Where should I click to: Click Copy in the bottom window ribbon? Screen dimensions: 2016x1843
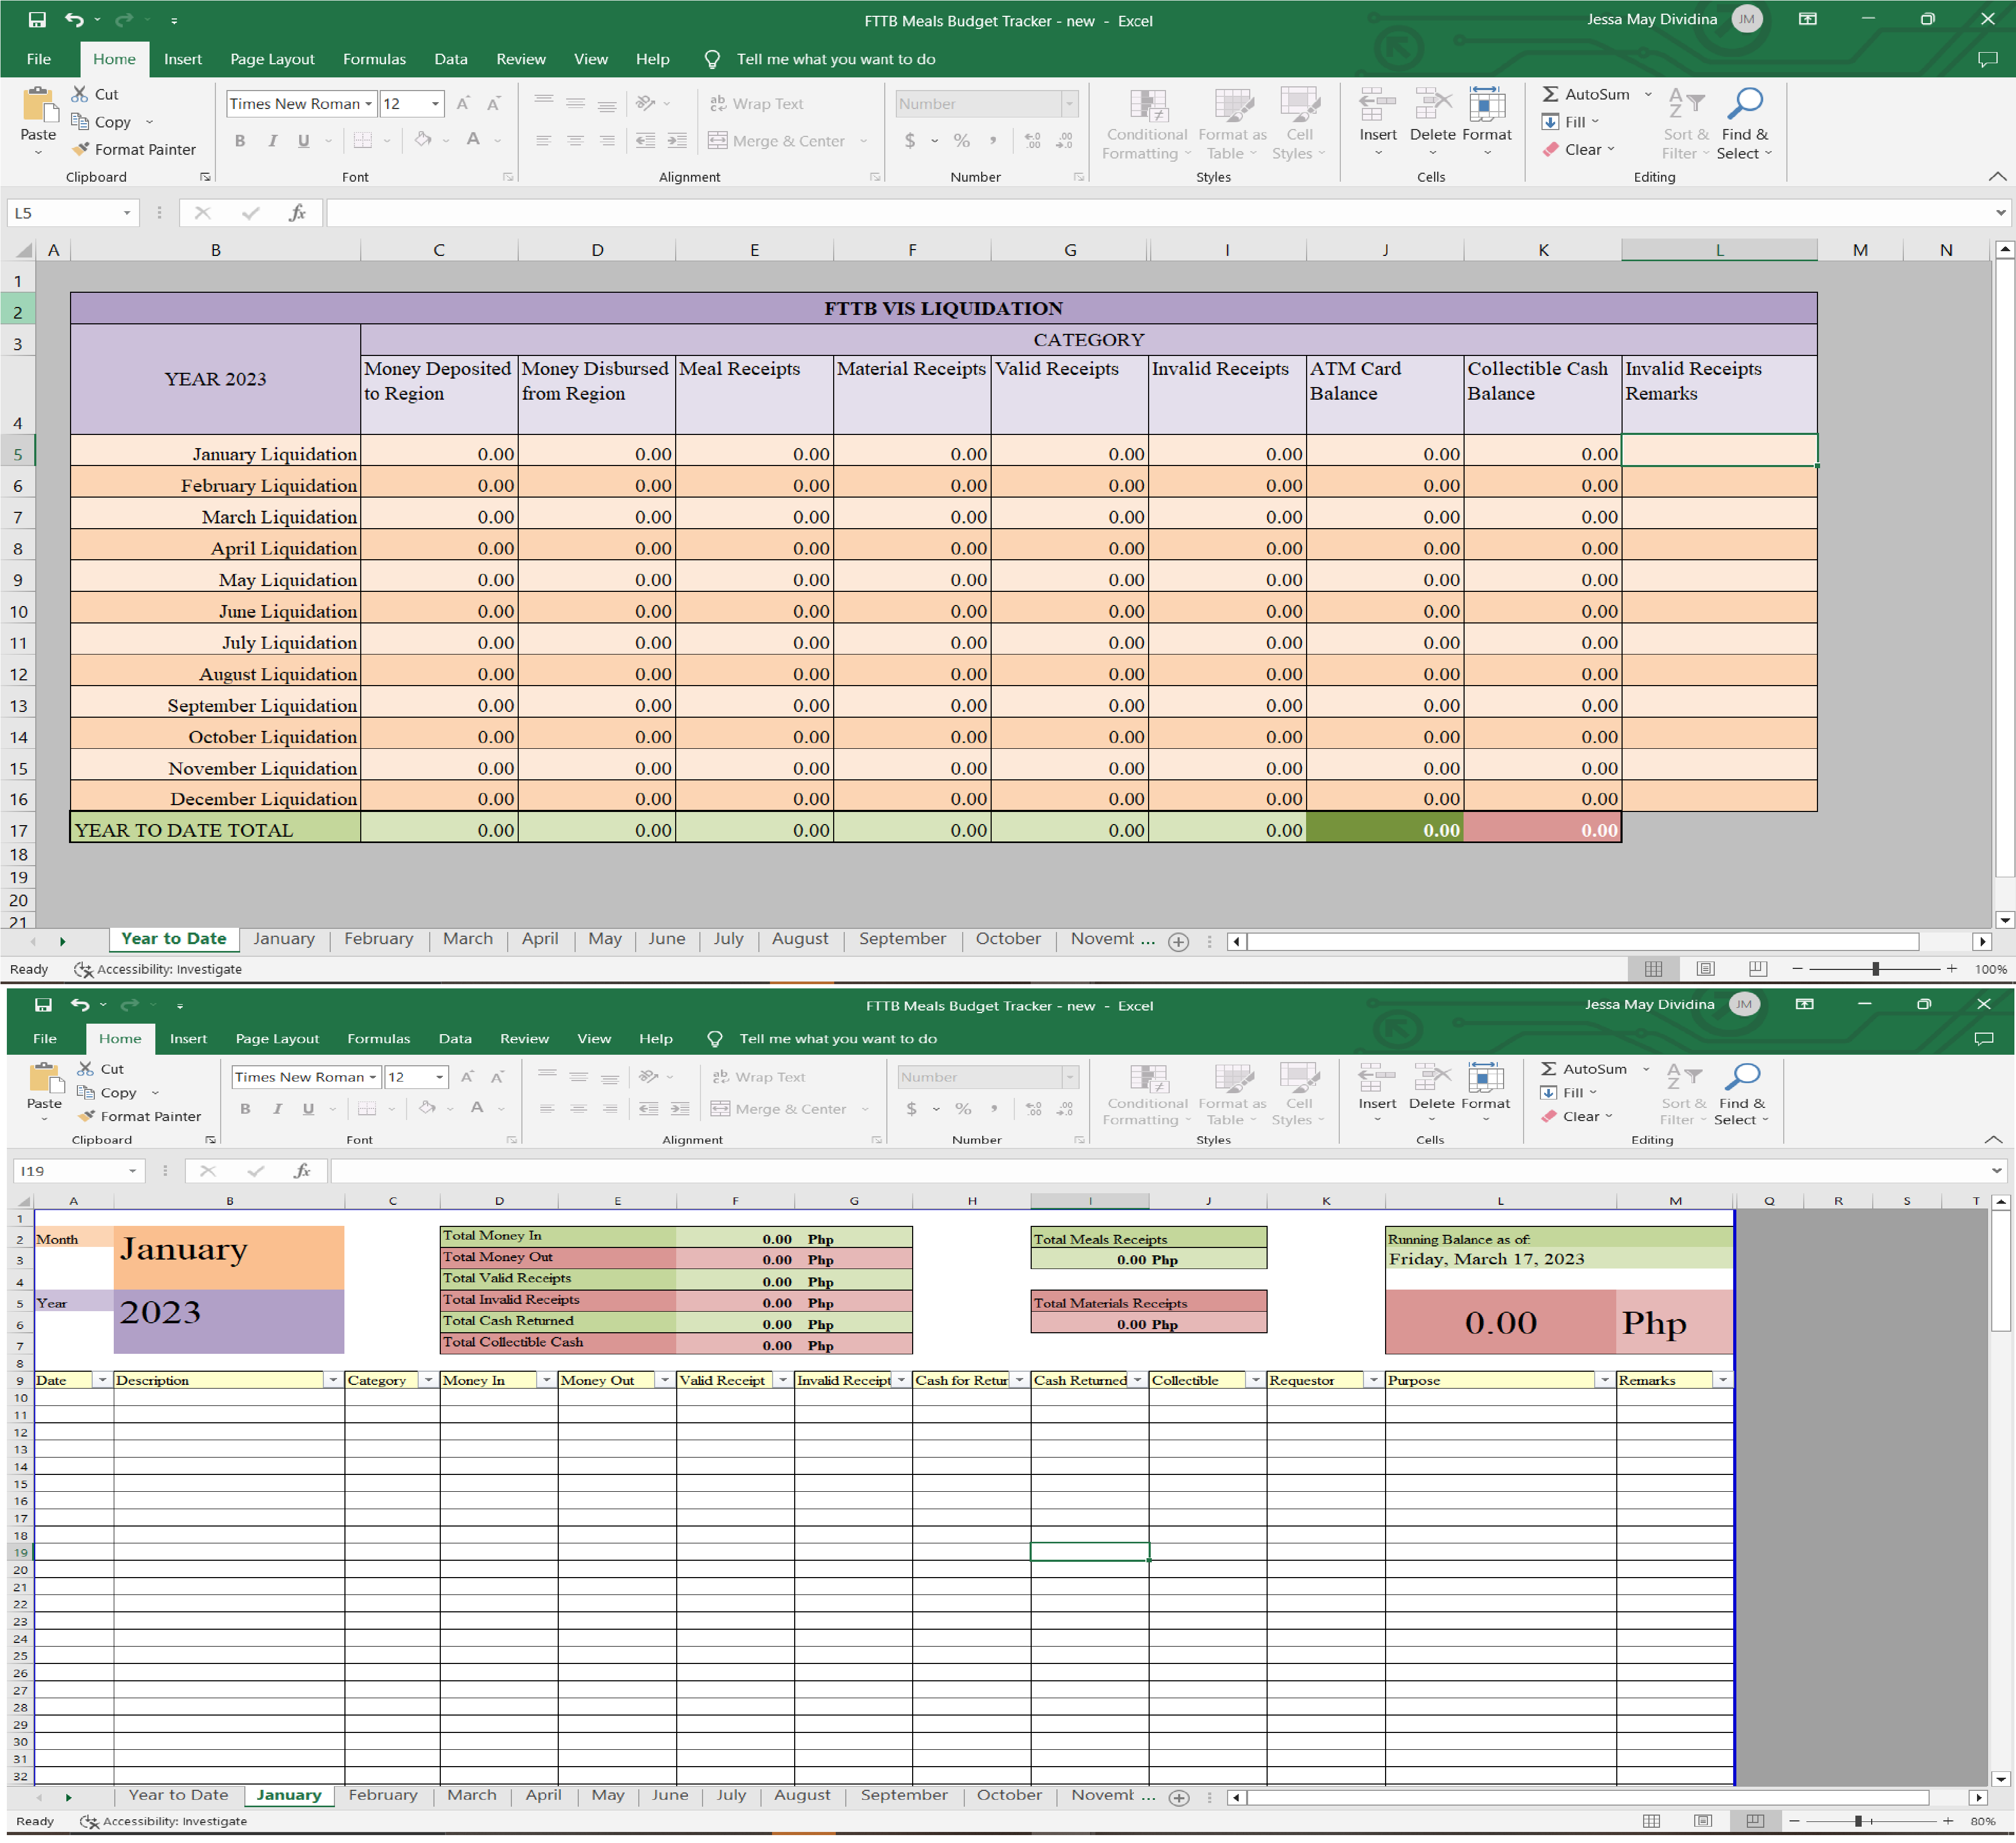pyautogui.click(x=108, y=1092)
